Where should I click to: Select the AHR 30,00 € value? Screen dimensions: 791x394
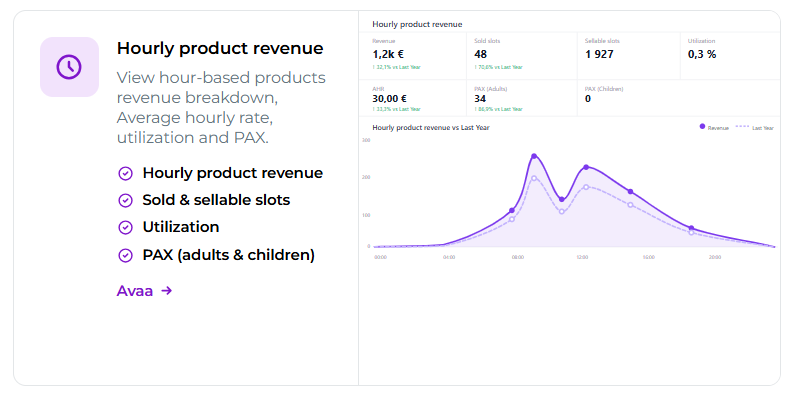tap(388, 99)
